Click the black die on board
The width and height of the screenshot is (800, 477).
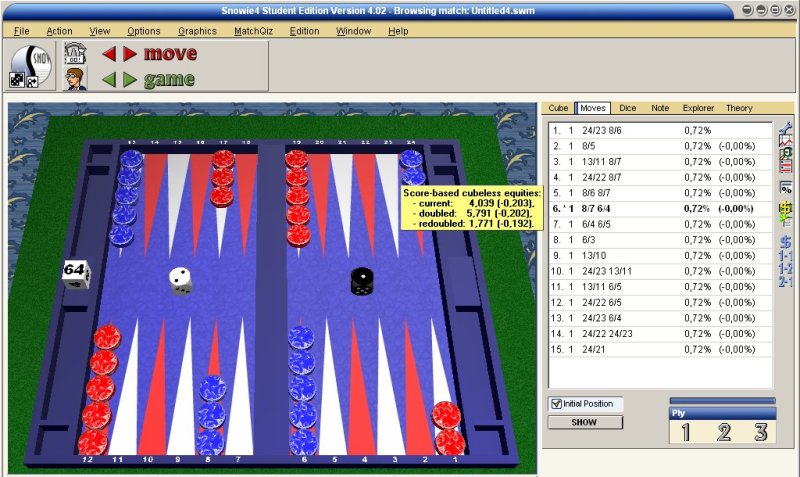(x=362, y=281)
